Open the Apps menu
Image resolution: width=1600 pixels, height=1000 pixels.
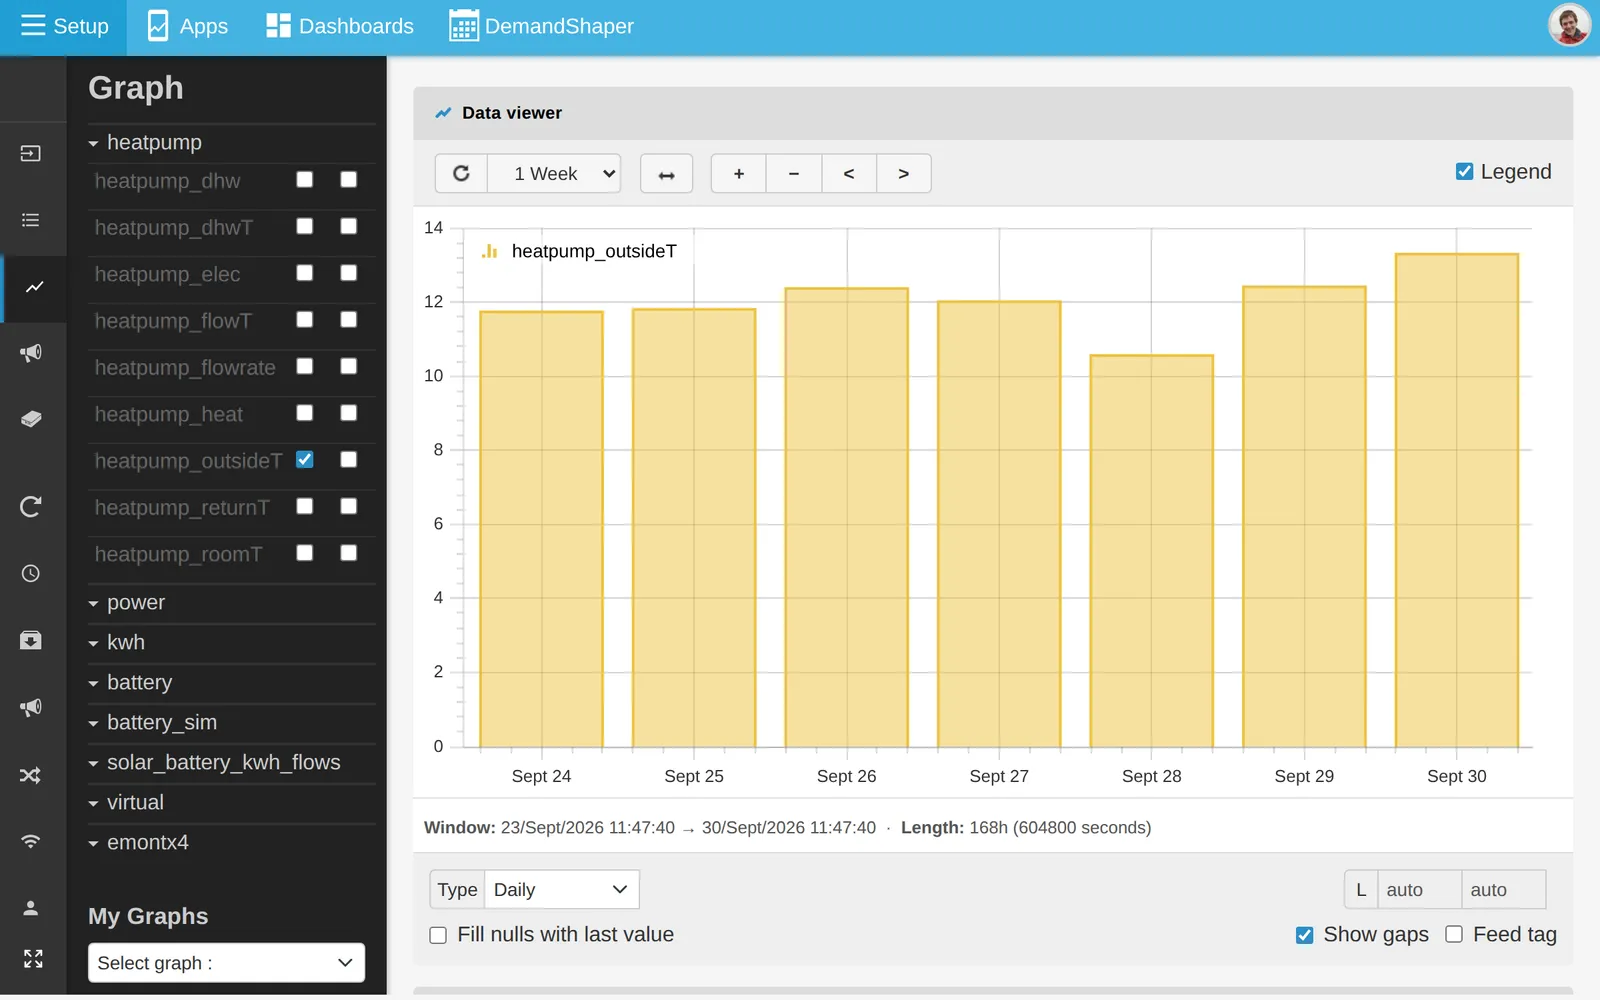coord(187,27)
